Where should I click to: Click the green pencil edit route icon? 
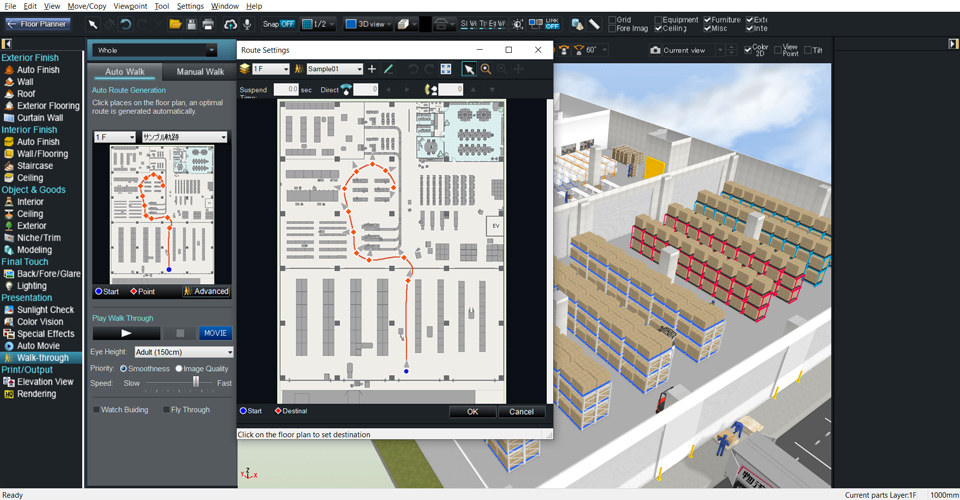point(388,69)
